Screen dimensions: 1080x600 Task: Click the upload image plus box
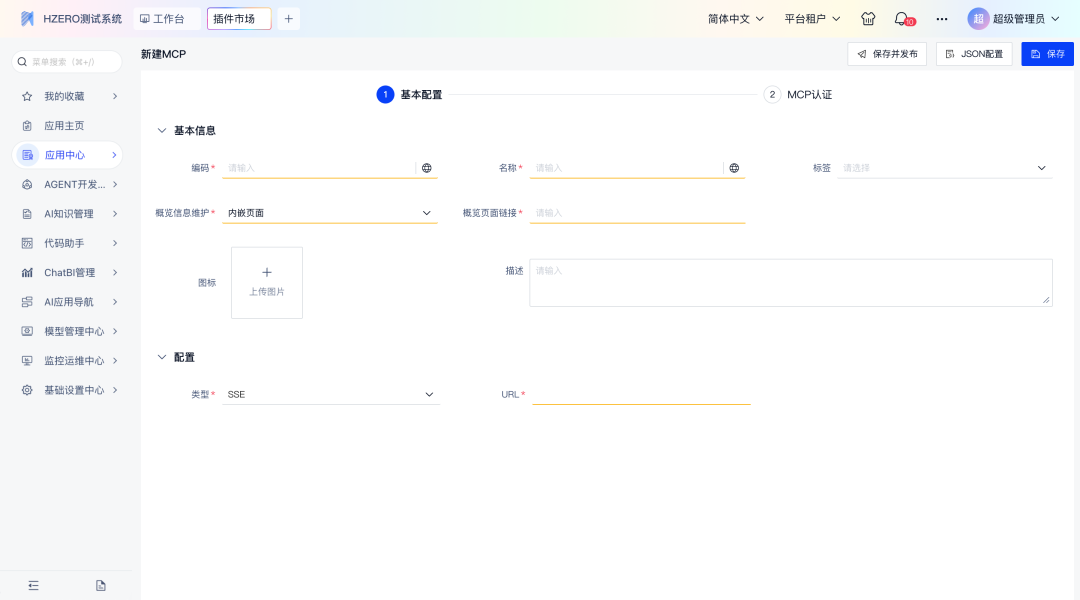coord(267,282)
